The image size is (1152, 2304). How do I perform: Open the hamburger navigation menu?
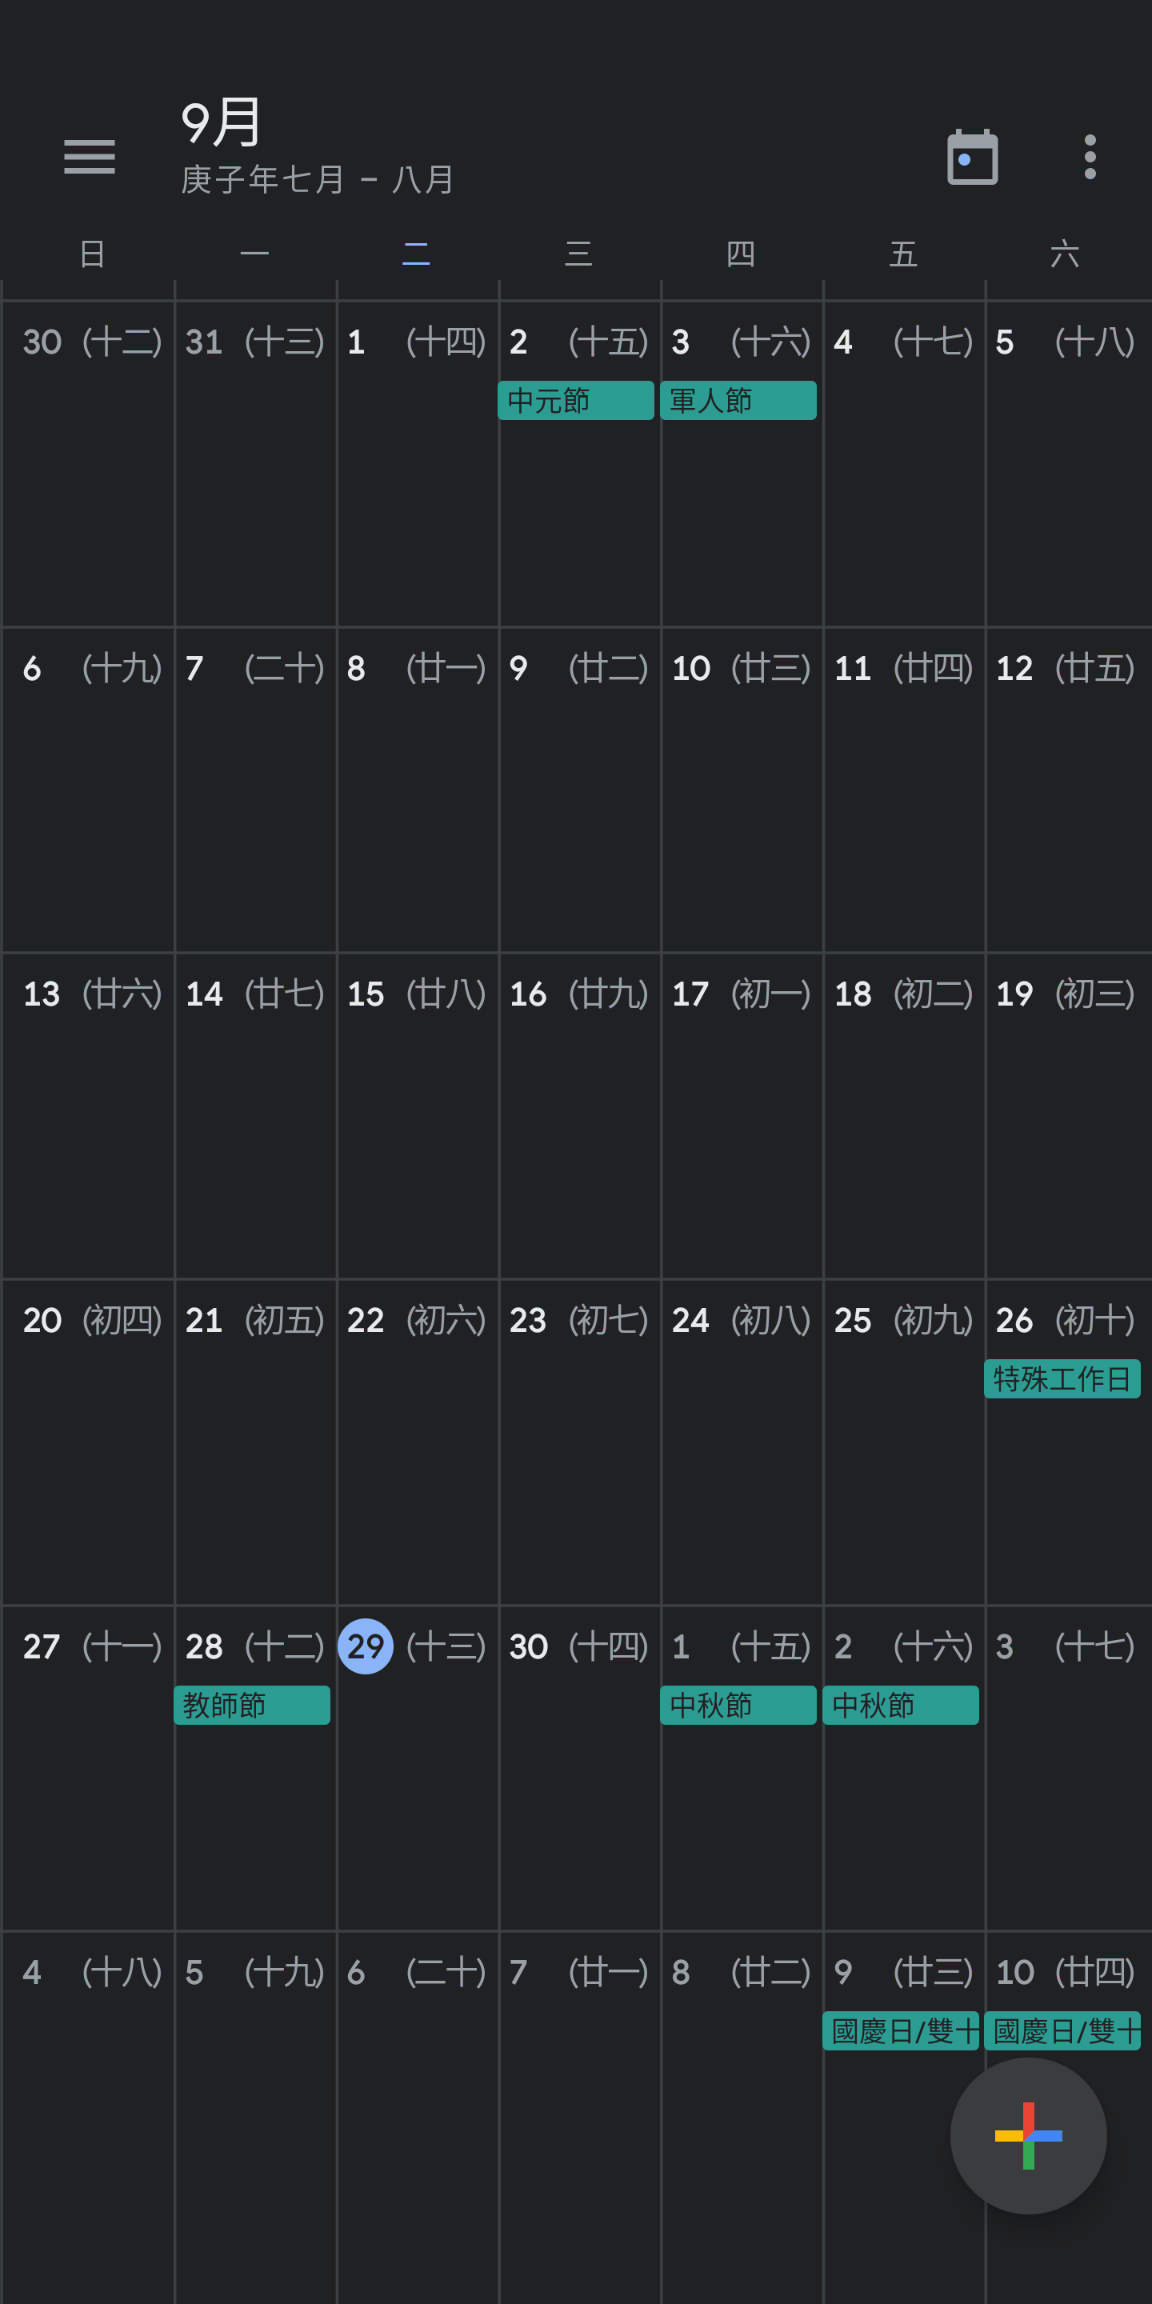(x=89, y=157)
